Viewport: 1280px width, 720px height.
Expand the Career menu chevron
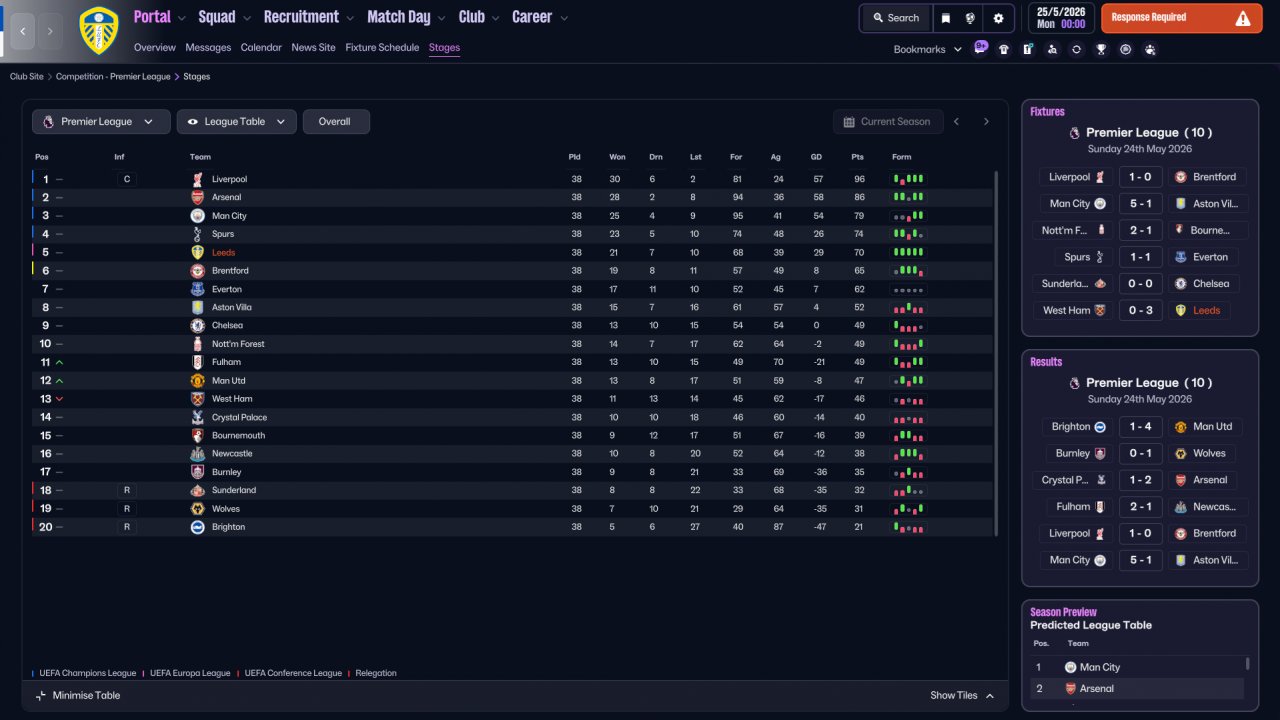pos(564,18)
